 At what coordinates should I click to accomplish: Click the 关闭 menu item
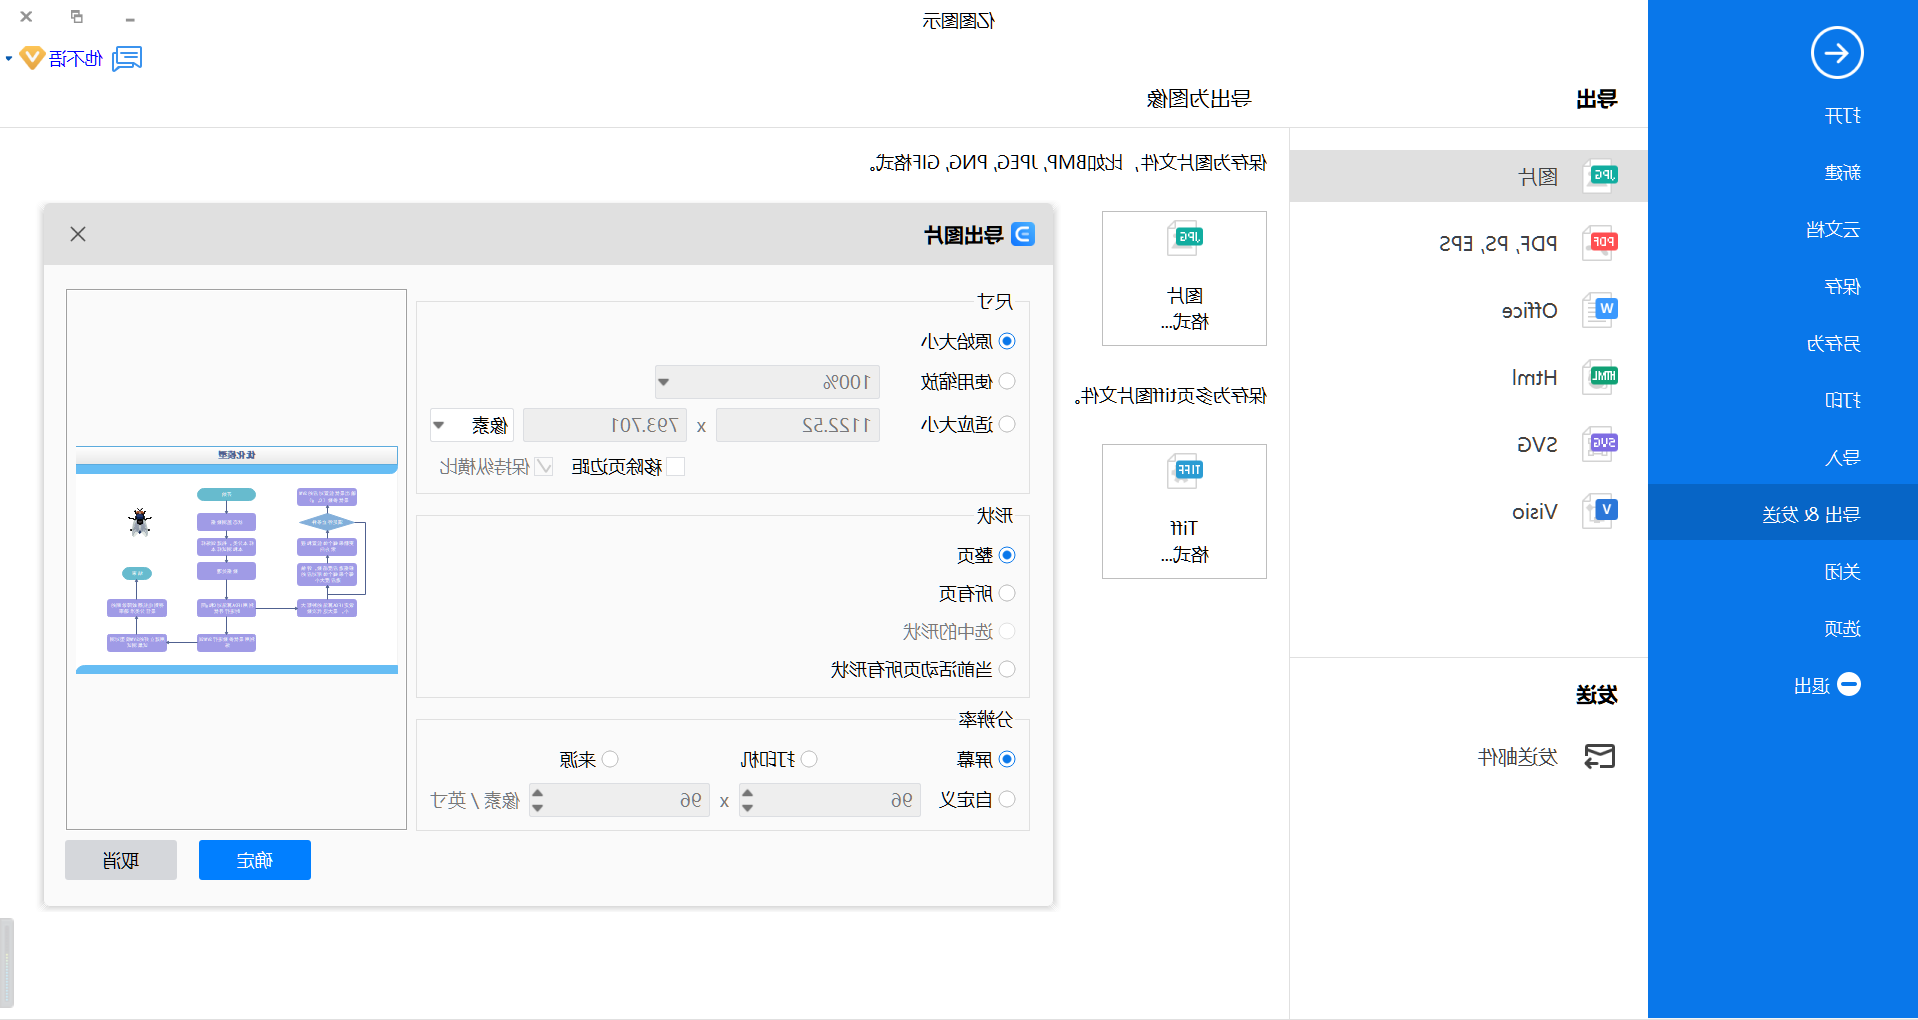[x=1842, y=572]
